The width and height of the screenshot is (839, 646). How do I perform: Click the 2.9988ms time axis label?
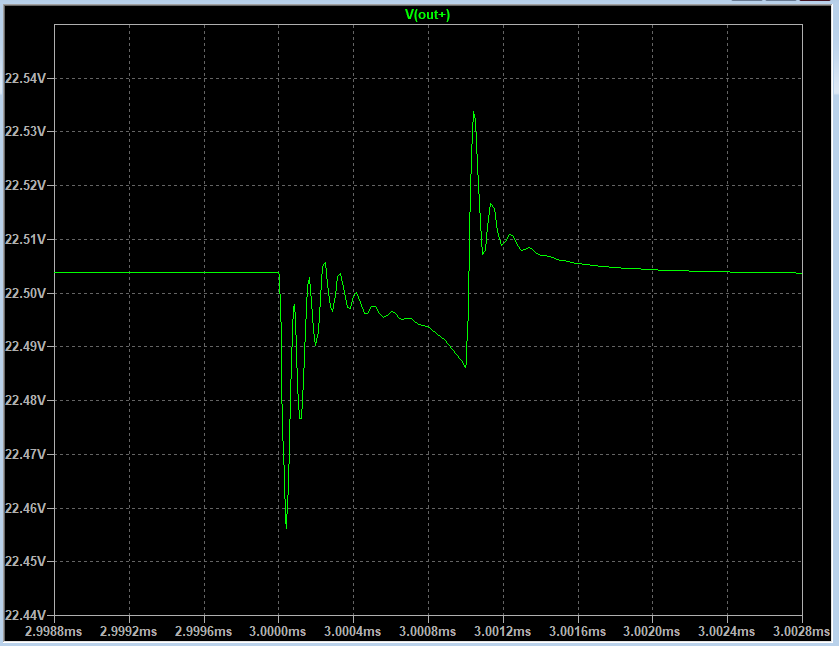coord(54,632)
